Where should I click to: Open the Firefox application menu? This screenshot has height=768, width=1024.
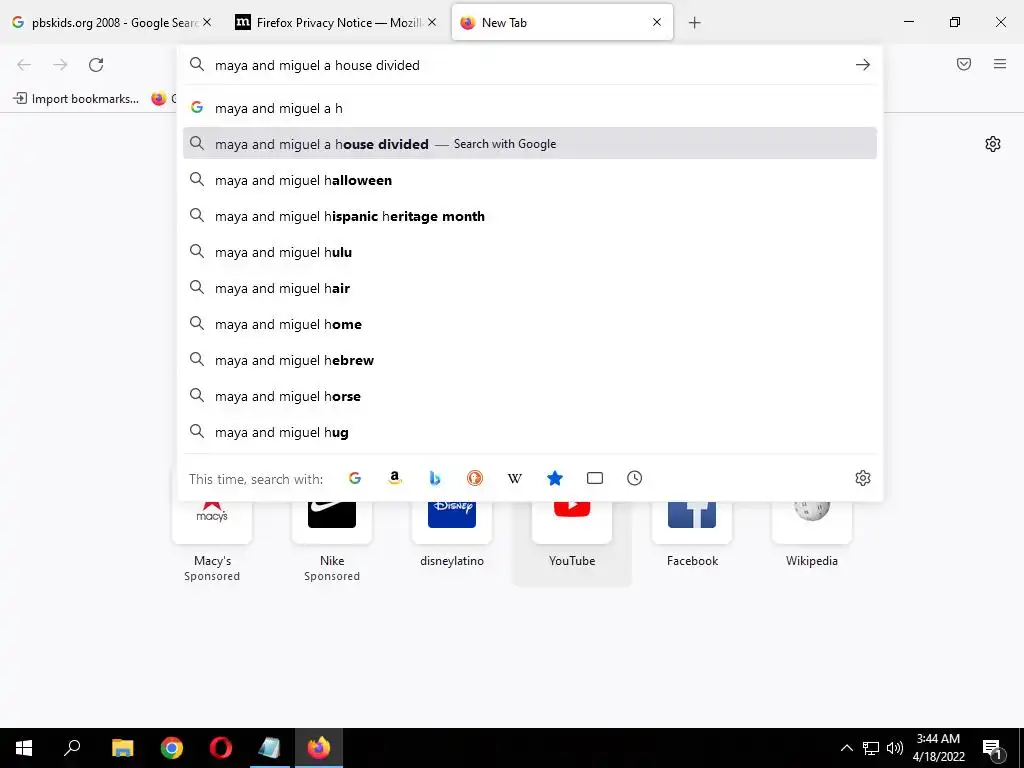pos(1000,64)
